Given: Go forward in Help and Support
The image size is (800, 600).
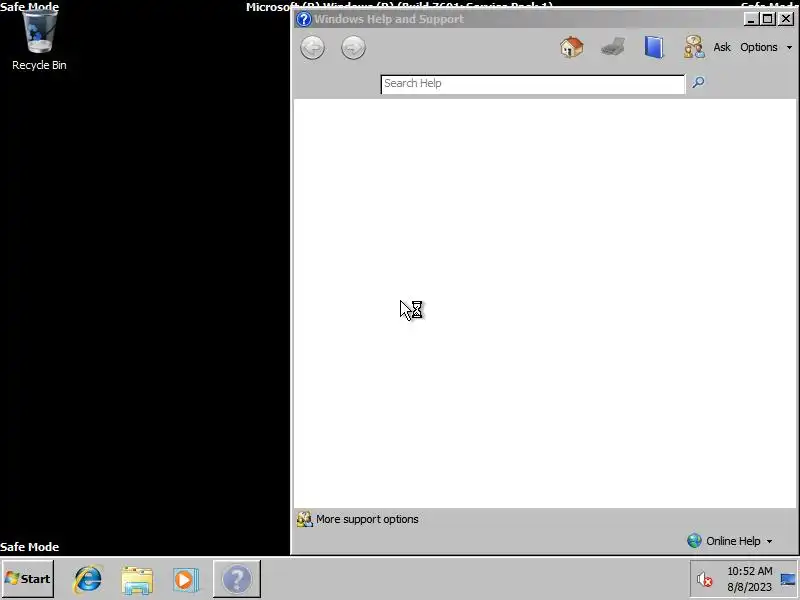Looking at the screenshot, I should click(353, 48).
